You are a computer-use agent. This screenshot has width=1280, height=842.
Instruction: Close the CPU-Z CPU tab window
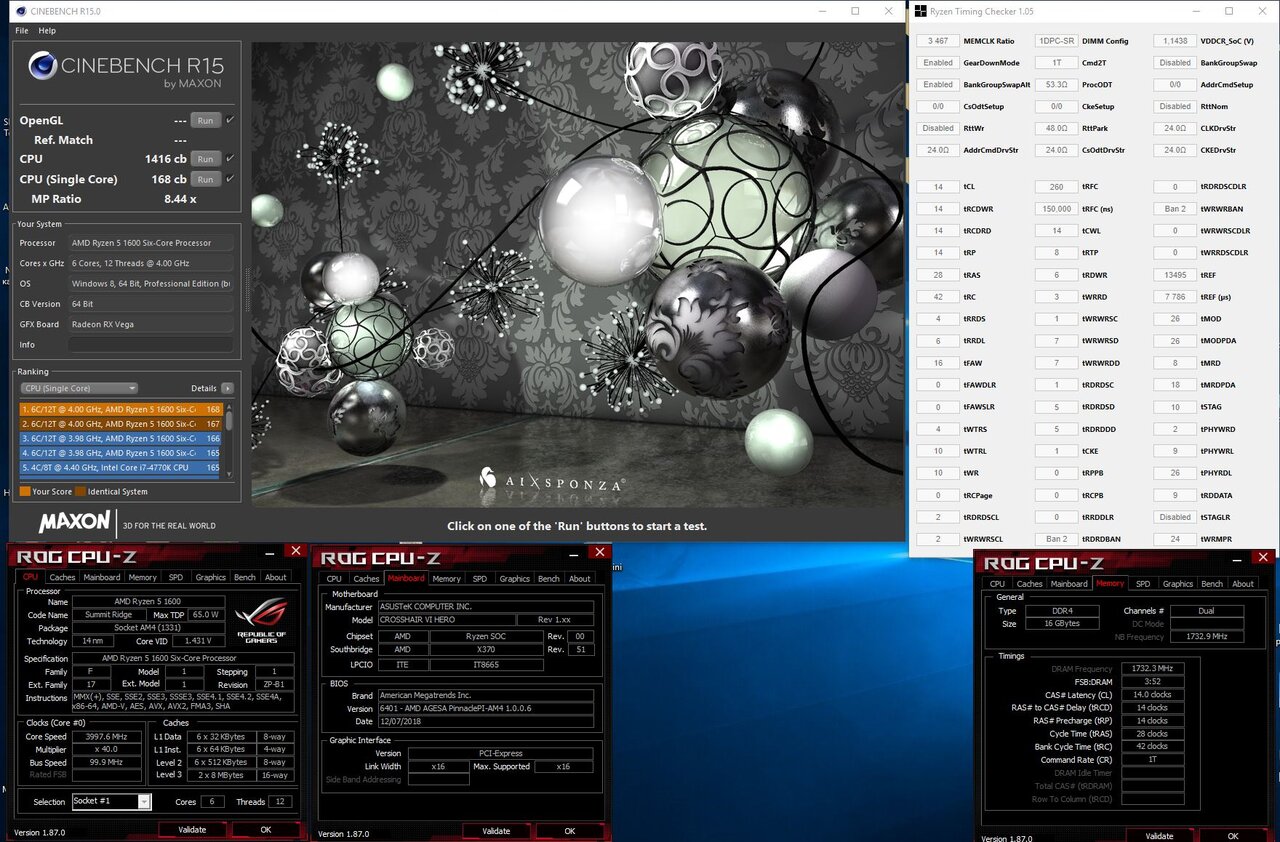(x=295, y=551)
